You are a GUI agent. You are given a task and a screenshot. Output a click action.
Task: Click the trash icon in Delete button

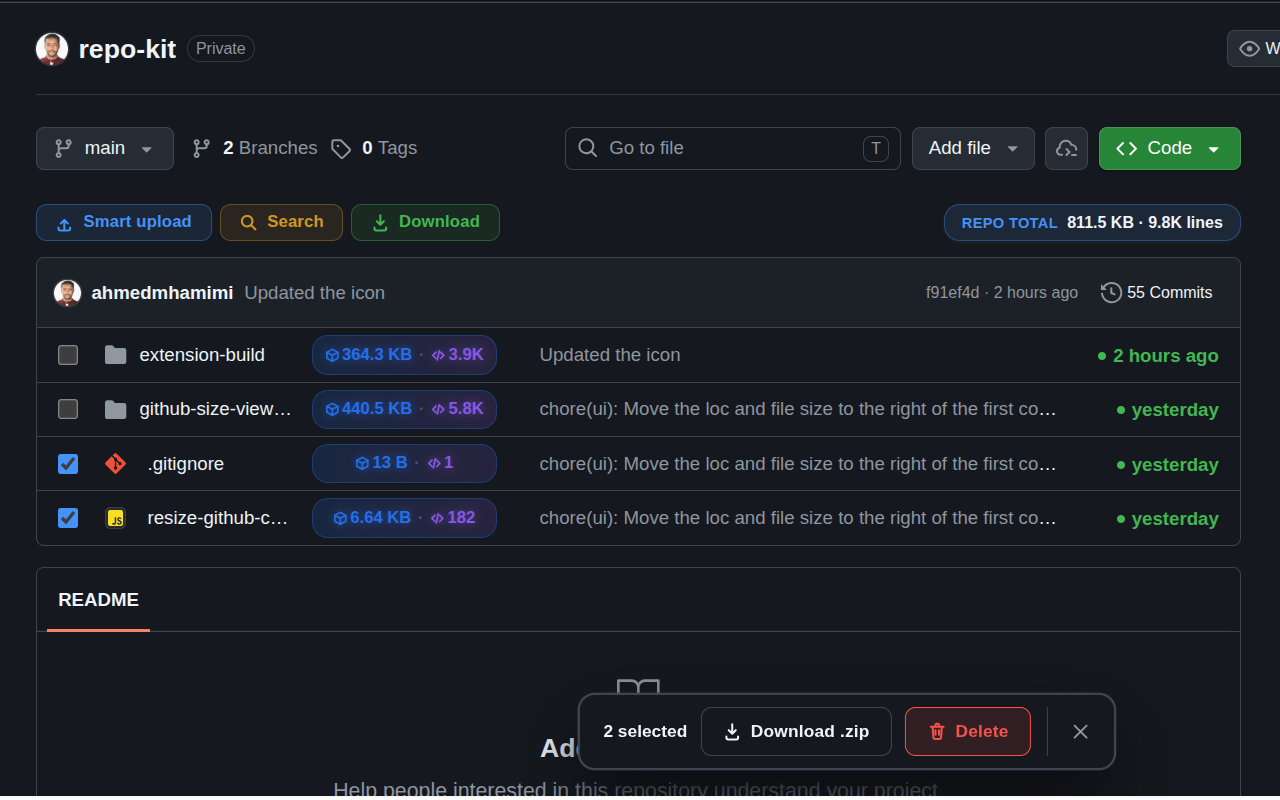[x=937, y=731]
